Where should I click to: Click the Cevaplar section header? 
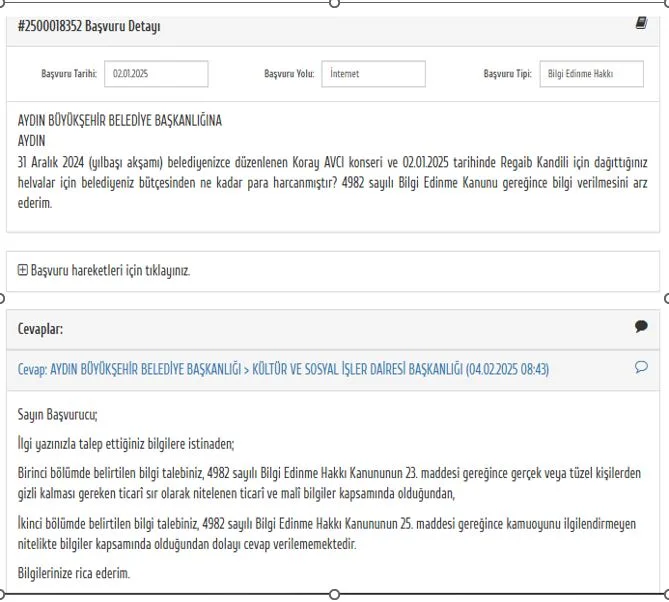41,327
